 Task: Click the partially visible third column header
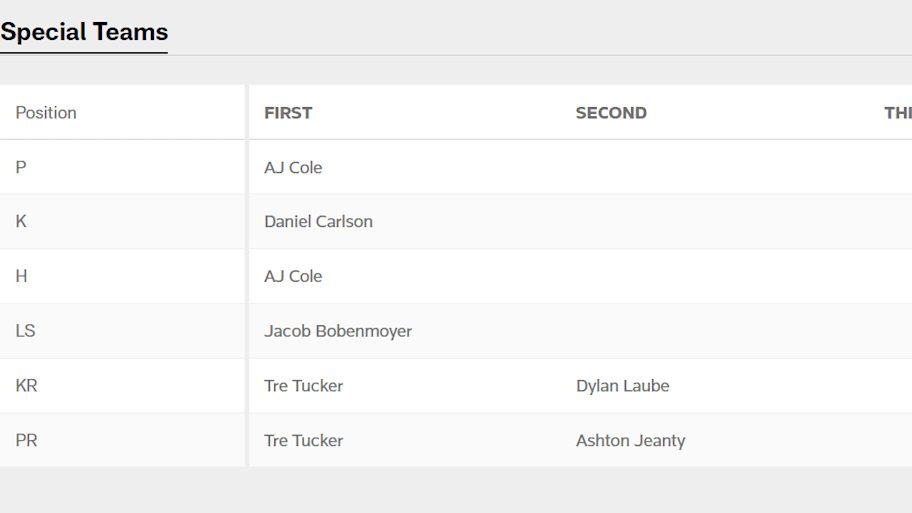tap(897, 113)
